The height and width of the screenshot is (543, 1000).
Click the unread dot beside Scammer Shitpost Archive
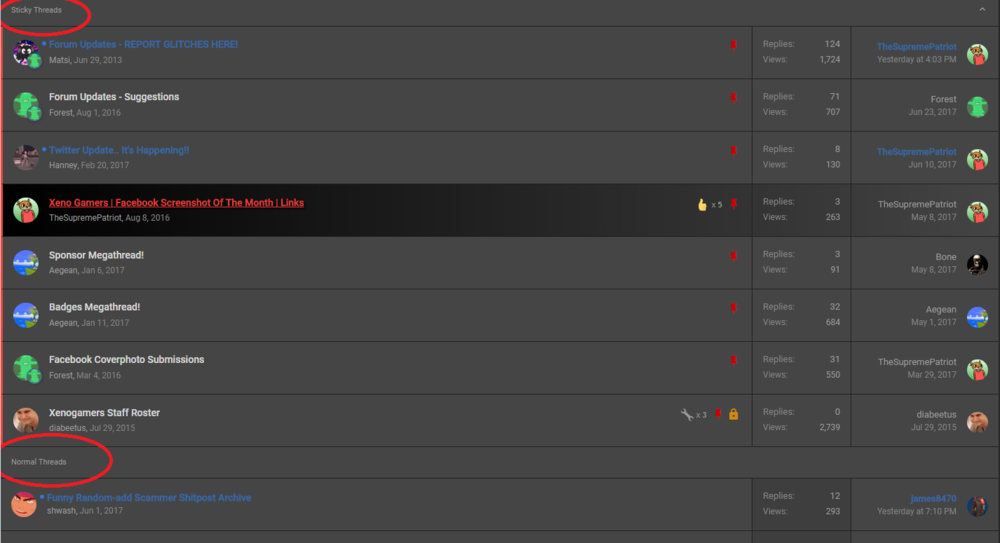pos(42,496)
